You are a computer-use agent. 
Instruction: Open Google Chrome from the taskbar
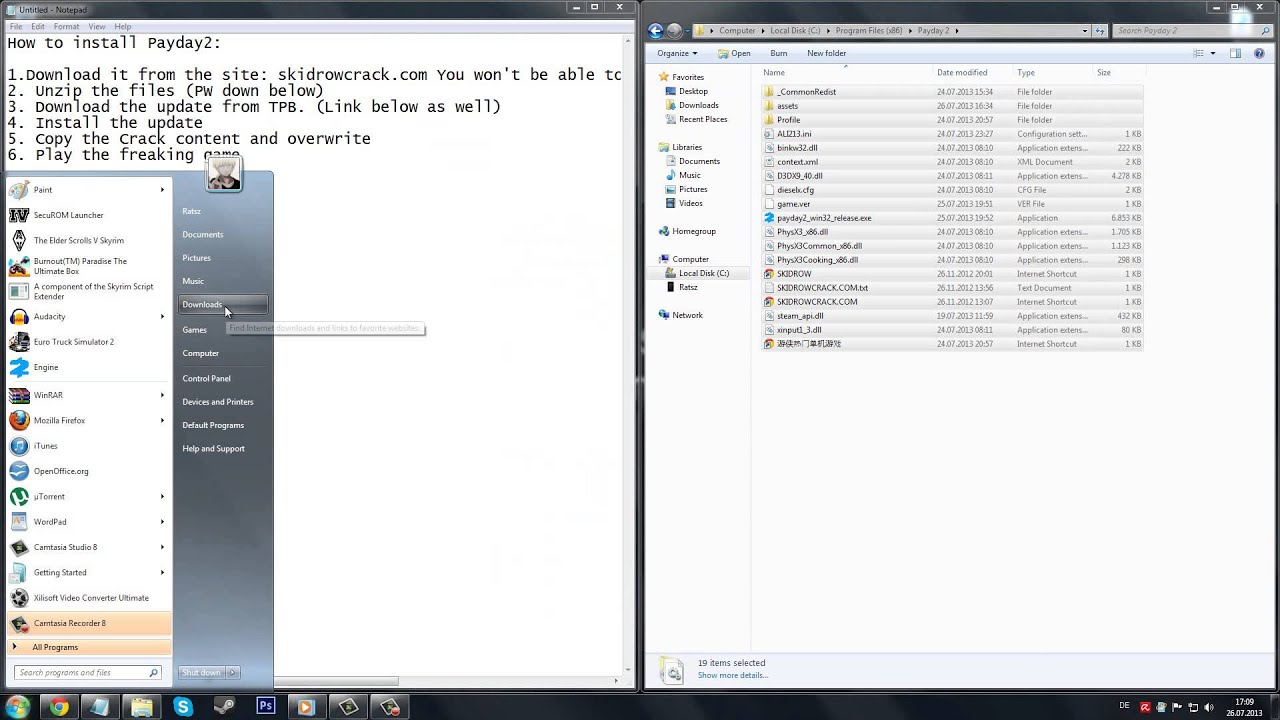coord(59,707)
